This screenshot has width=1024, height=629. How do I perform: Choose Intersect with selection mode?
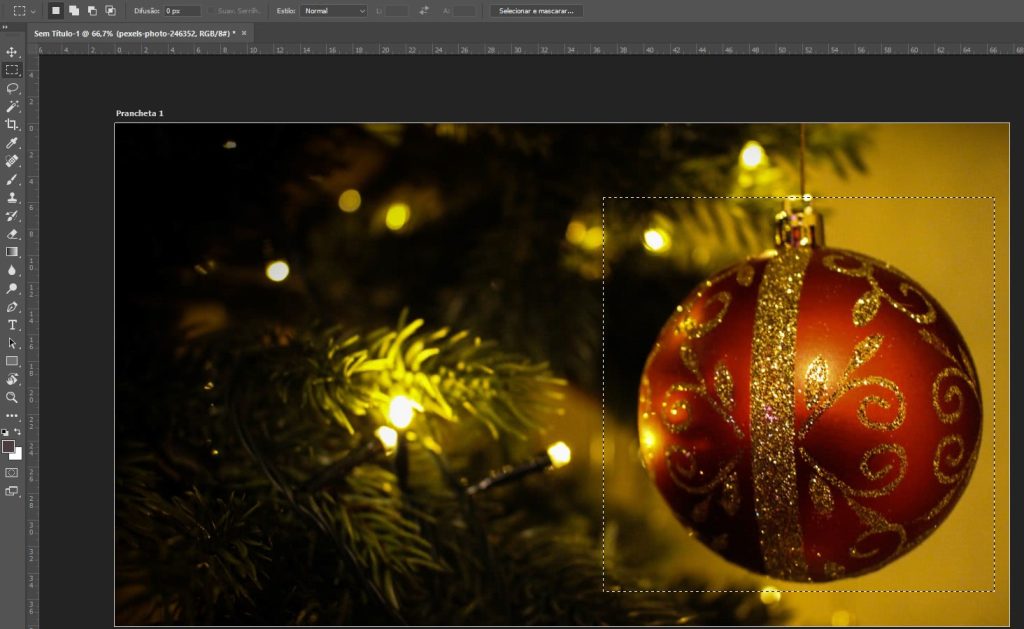coord(110,10)
